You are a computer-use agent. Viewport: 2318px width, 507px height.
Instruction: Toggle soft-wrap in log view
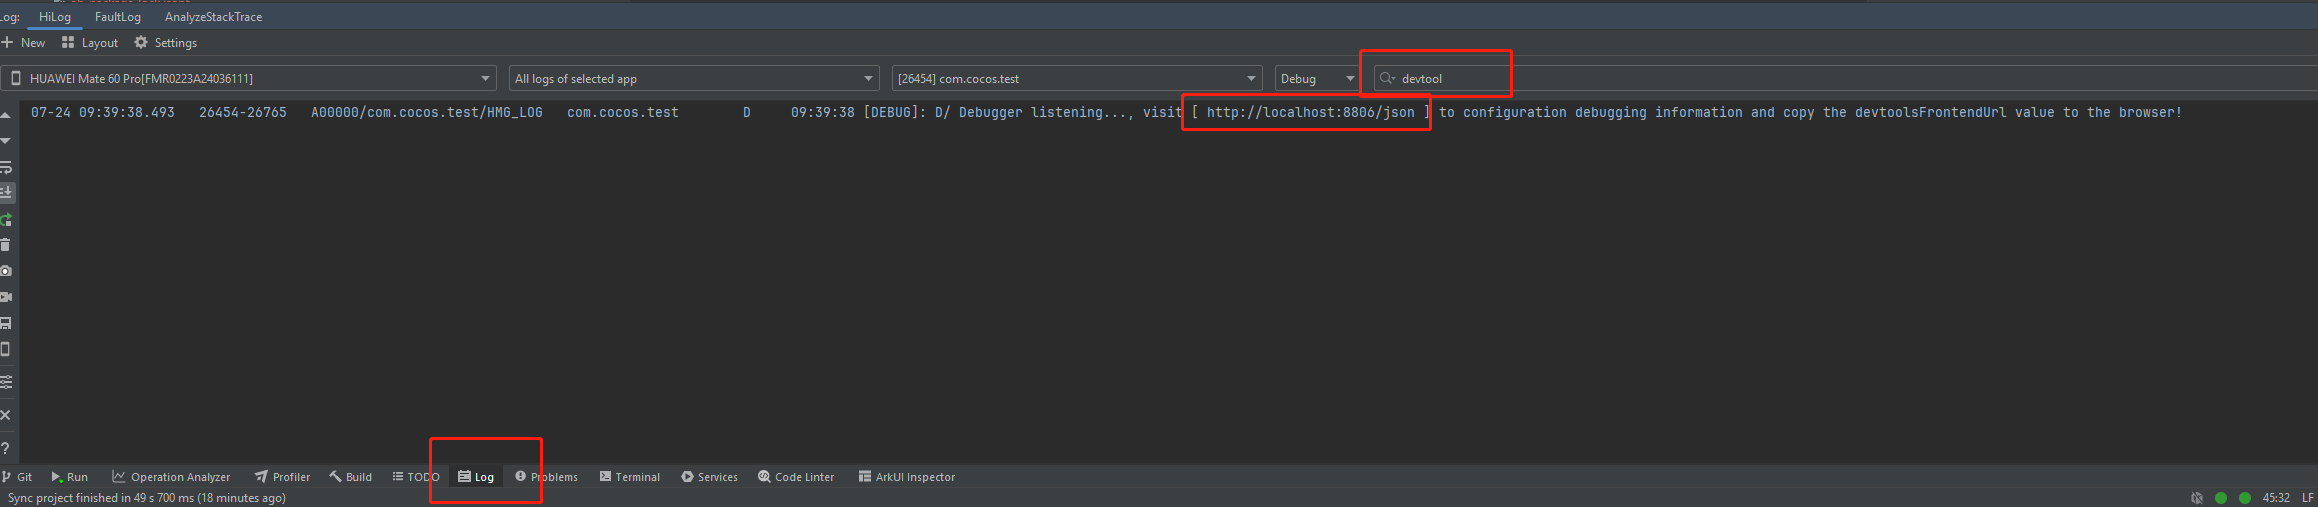pos(6,167)
